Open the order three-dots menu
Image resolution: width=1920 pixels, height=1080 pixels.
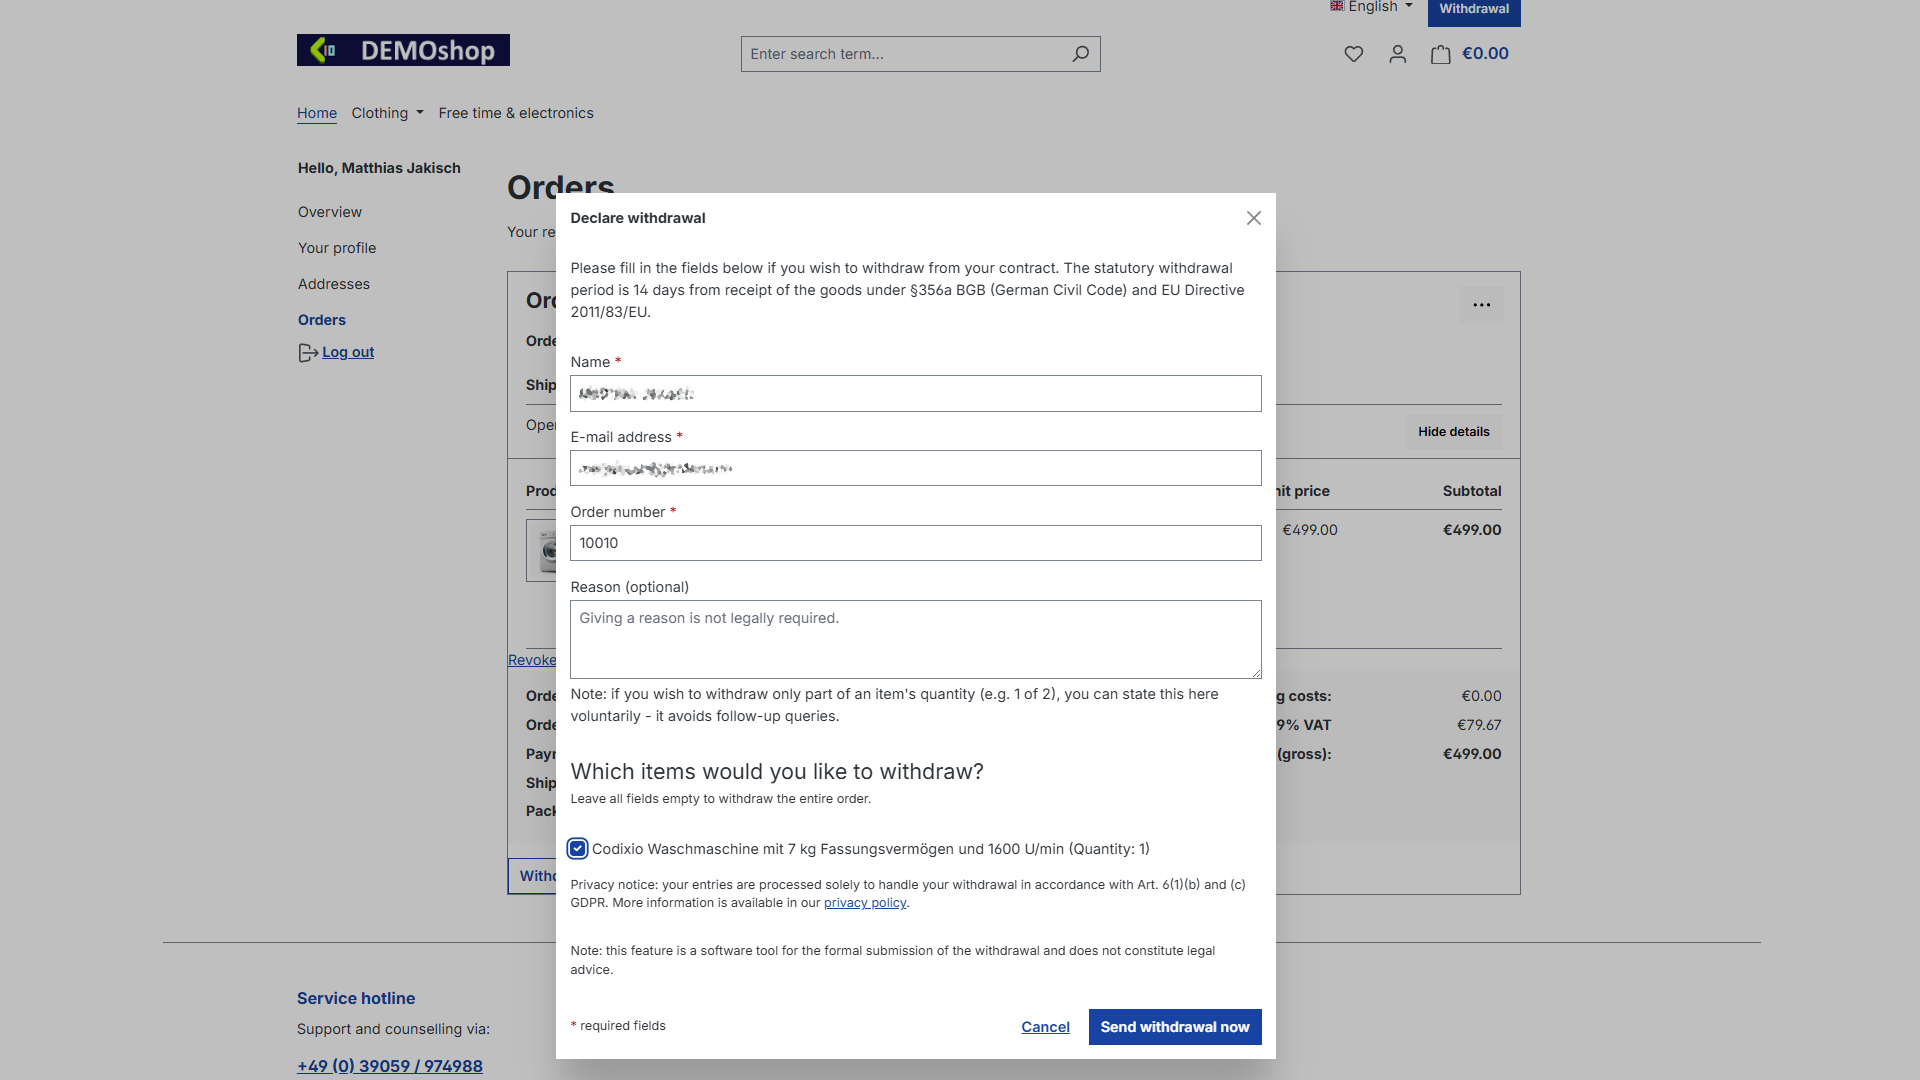[x=1481, y=305]
